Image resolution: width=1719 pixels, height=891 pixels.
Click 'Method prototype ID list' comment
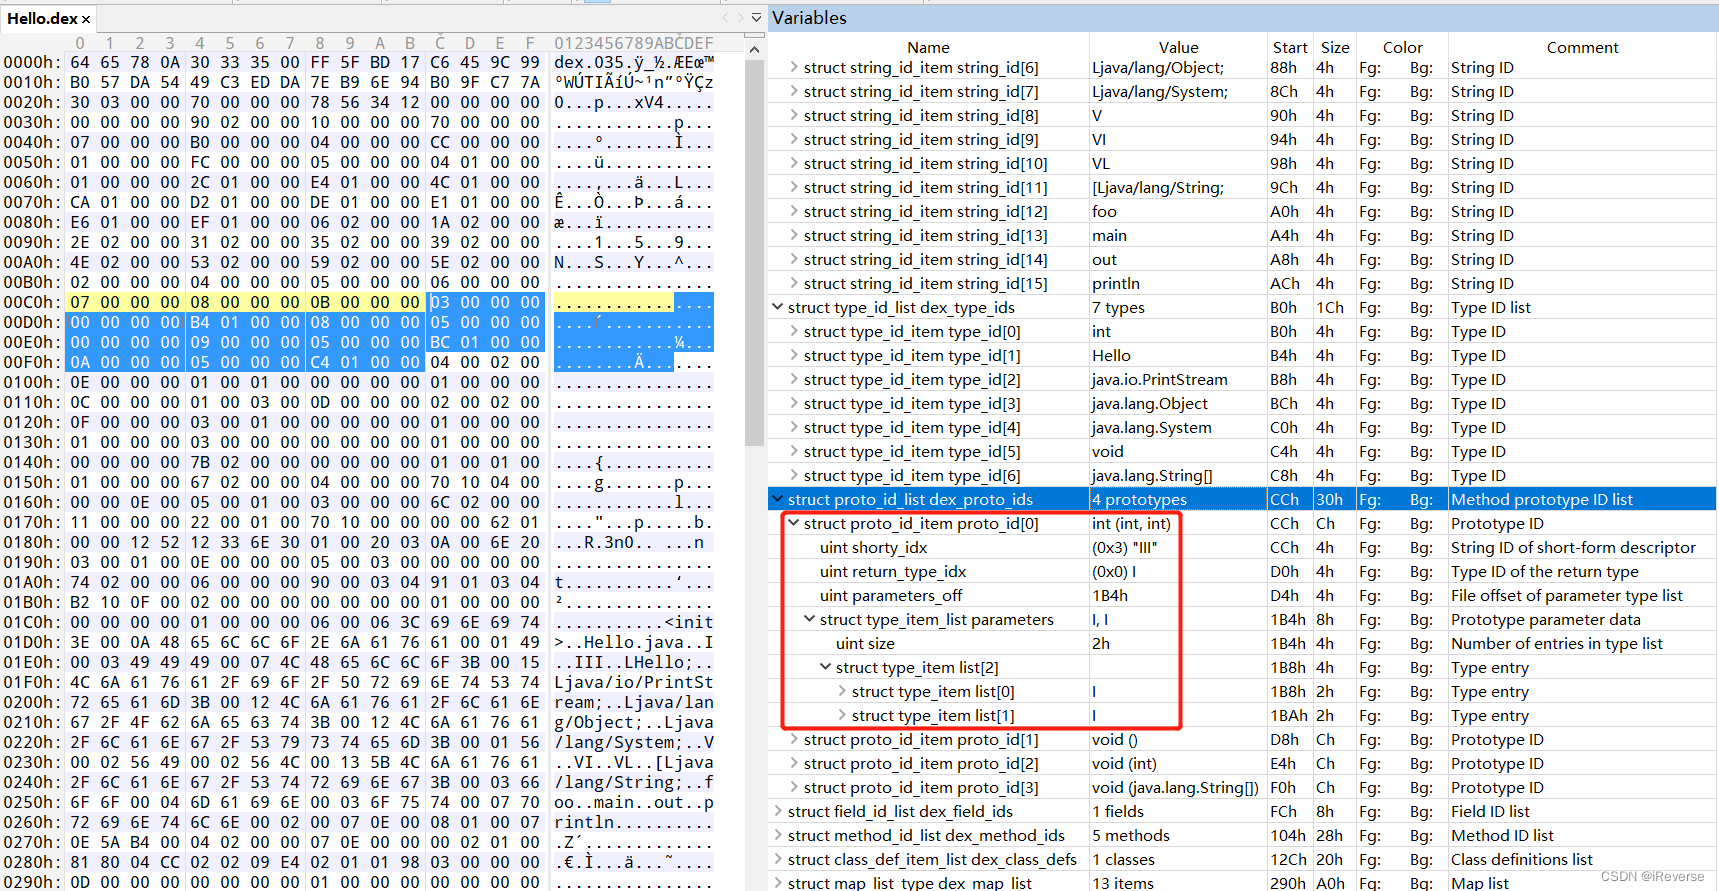pos(1541,499)
